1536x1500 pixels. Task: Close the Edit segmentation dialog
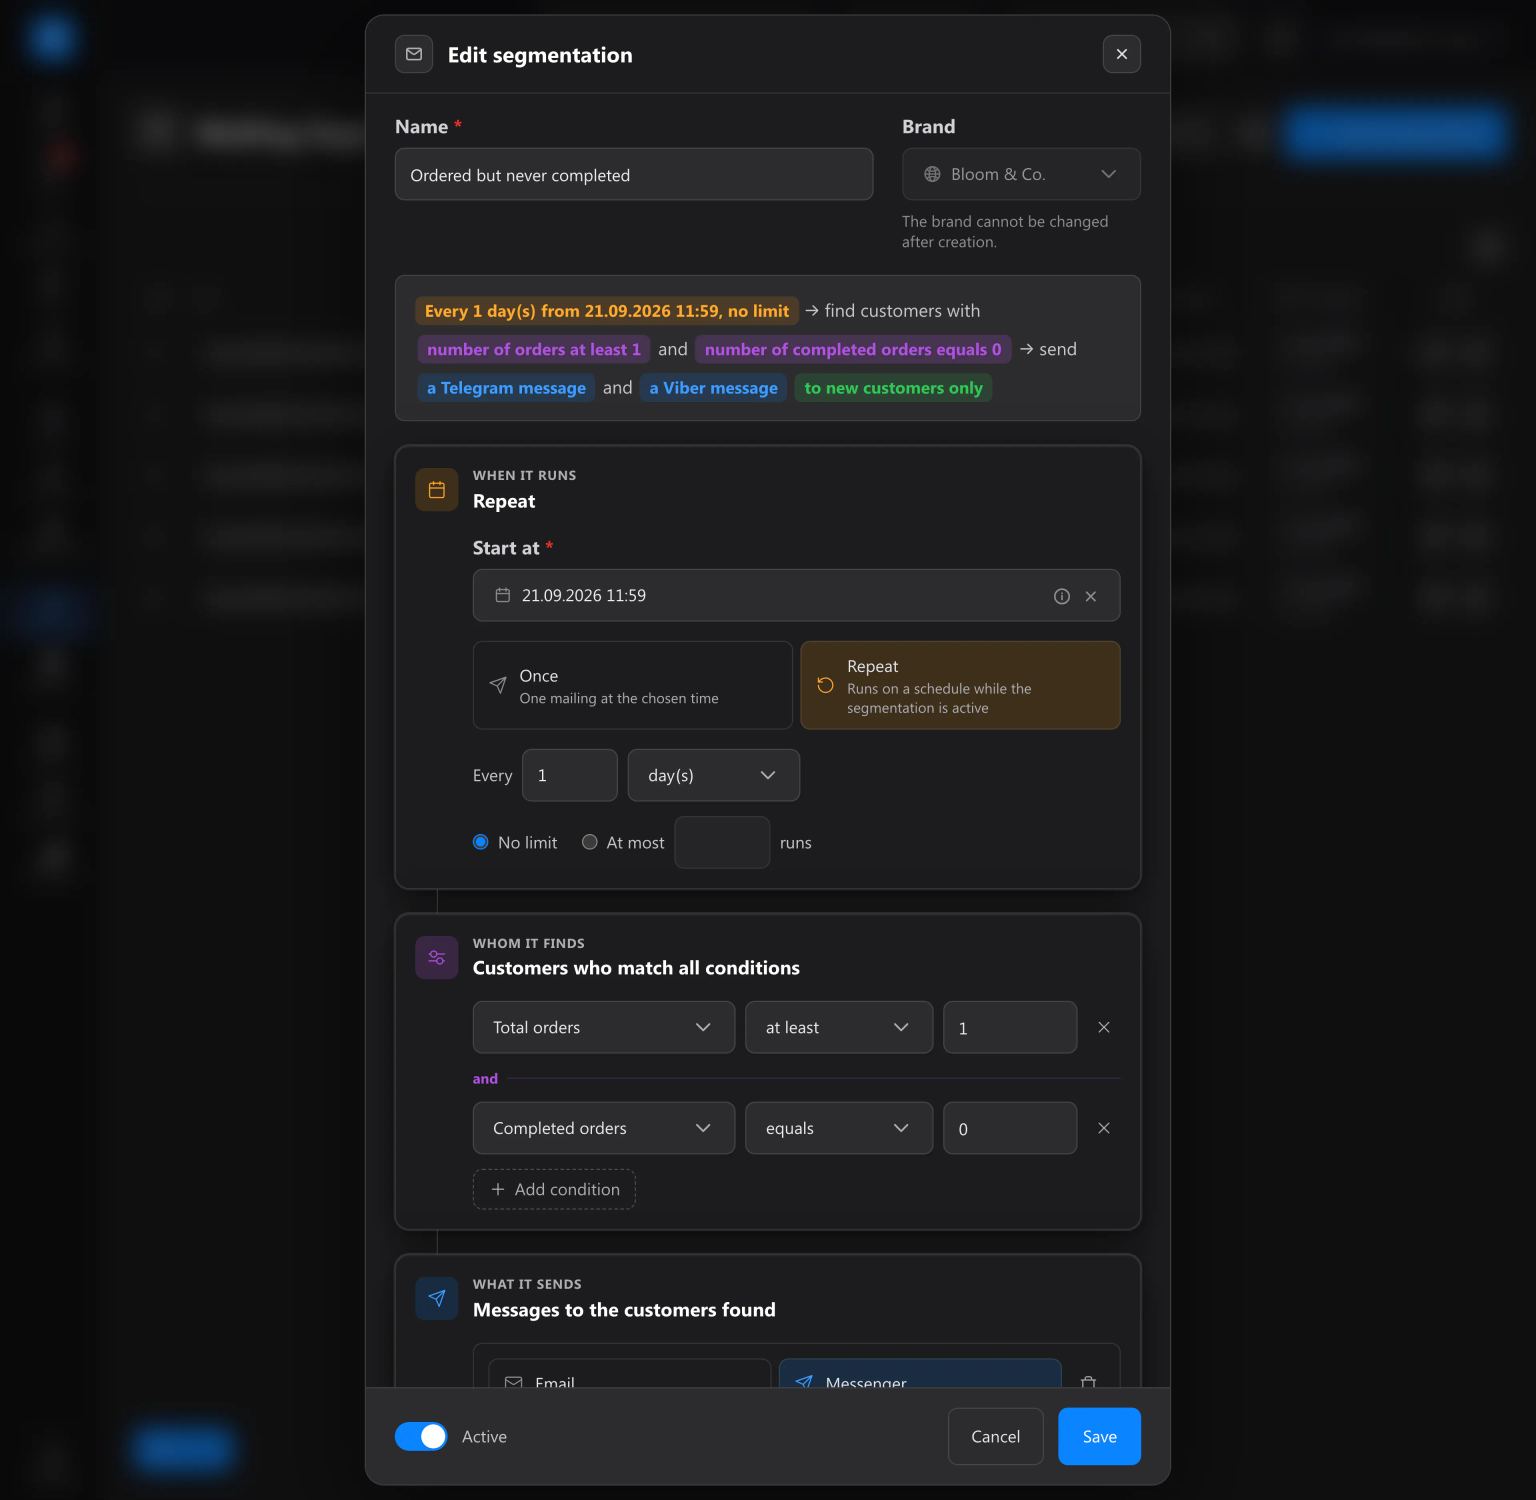(1121, 54)
